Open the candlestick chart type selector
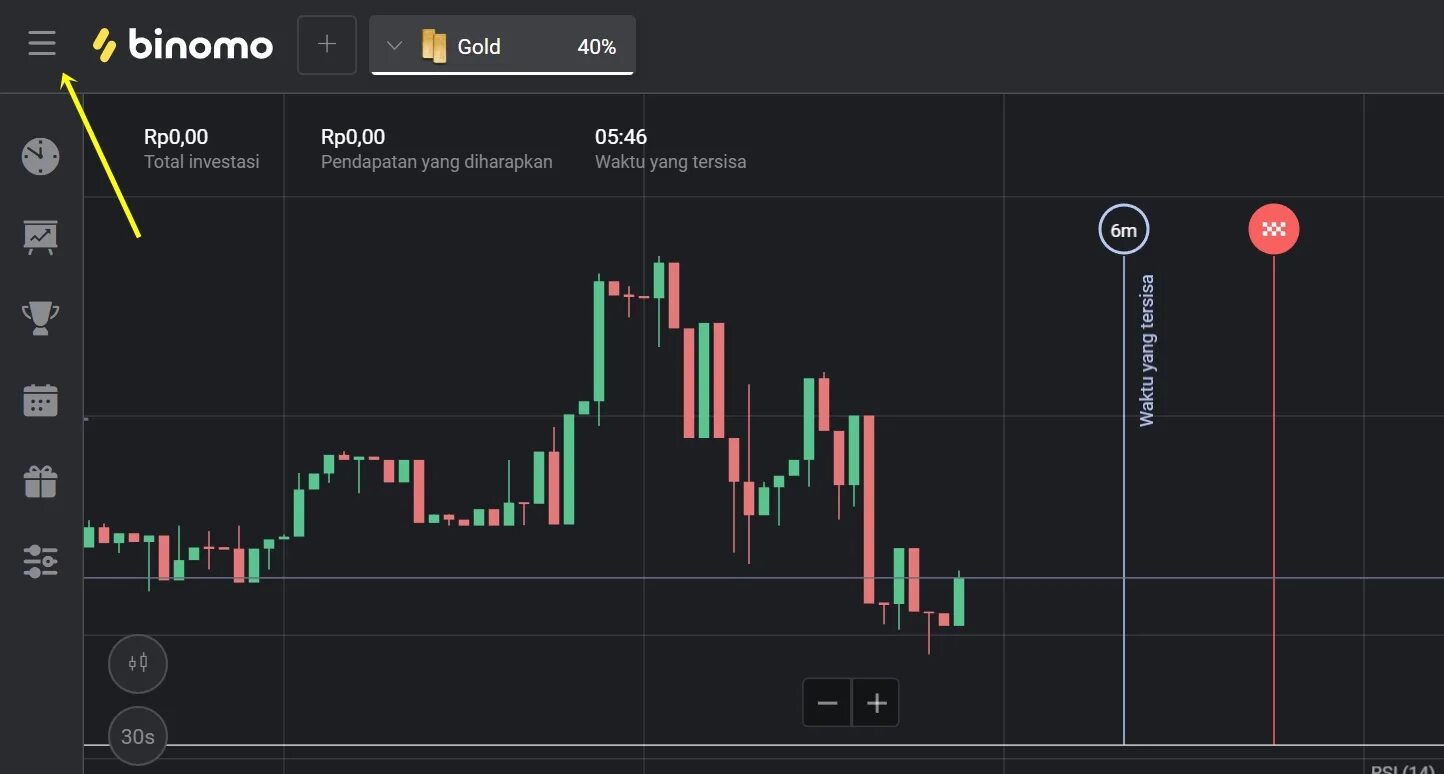 [138, 662]
